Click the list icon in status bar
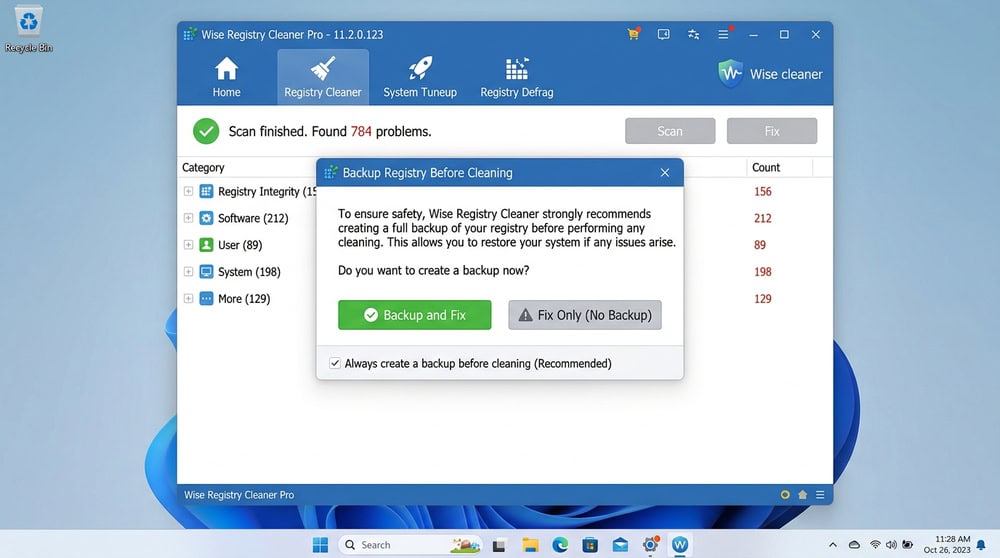The width and height of the screenshot is (1000, 558). 820,495
